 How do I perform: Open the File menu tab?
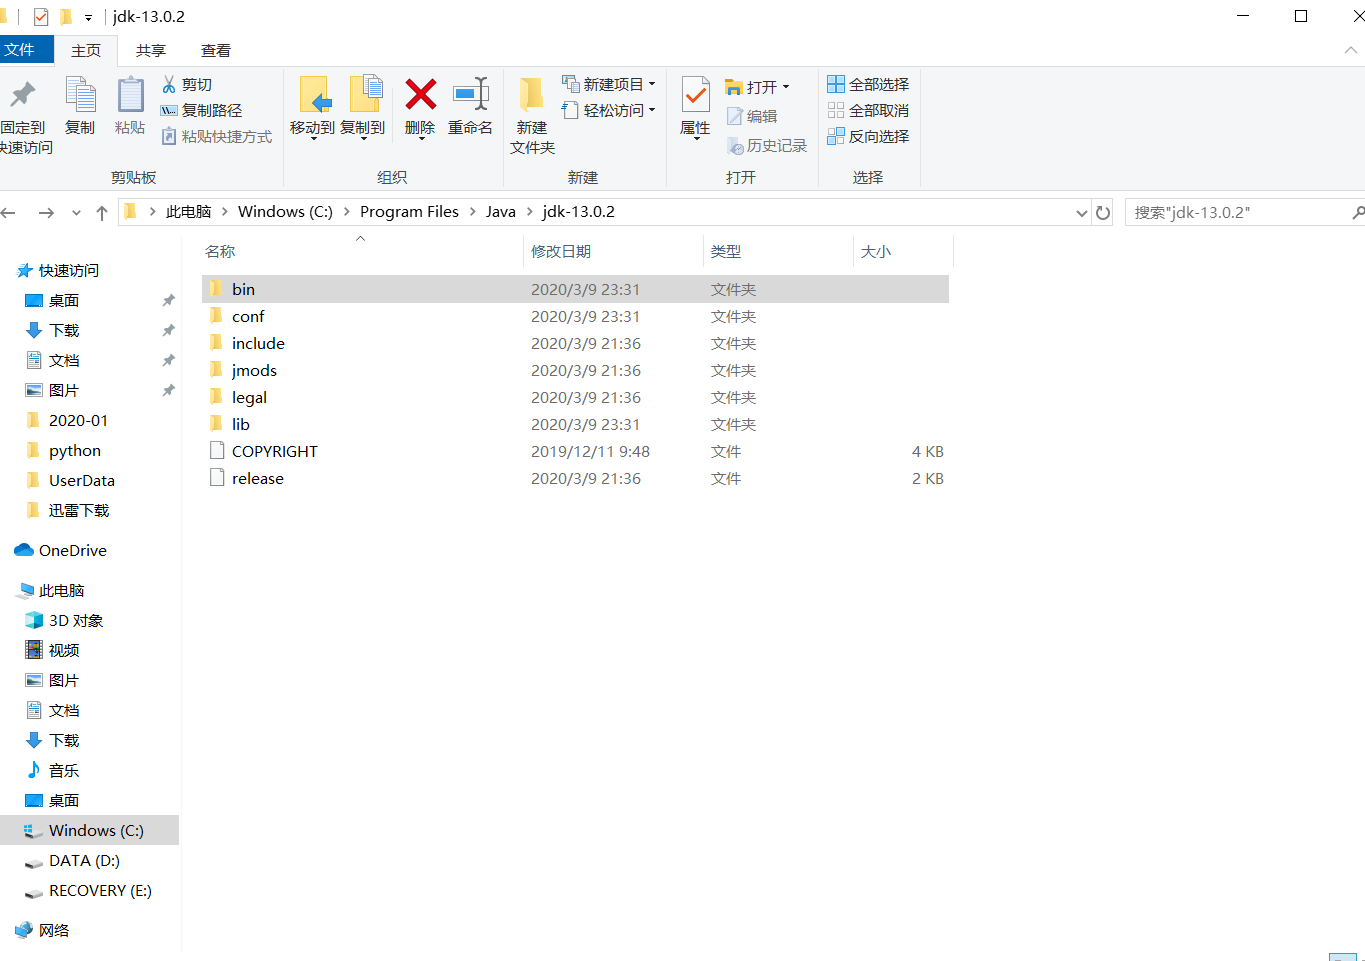26,50
